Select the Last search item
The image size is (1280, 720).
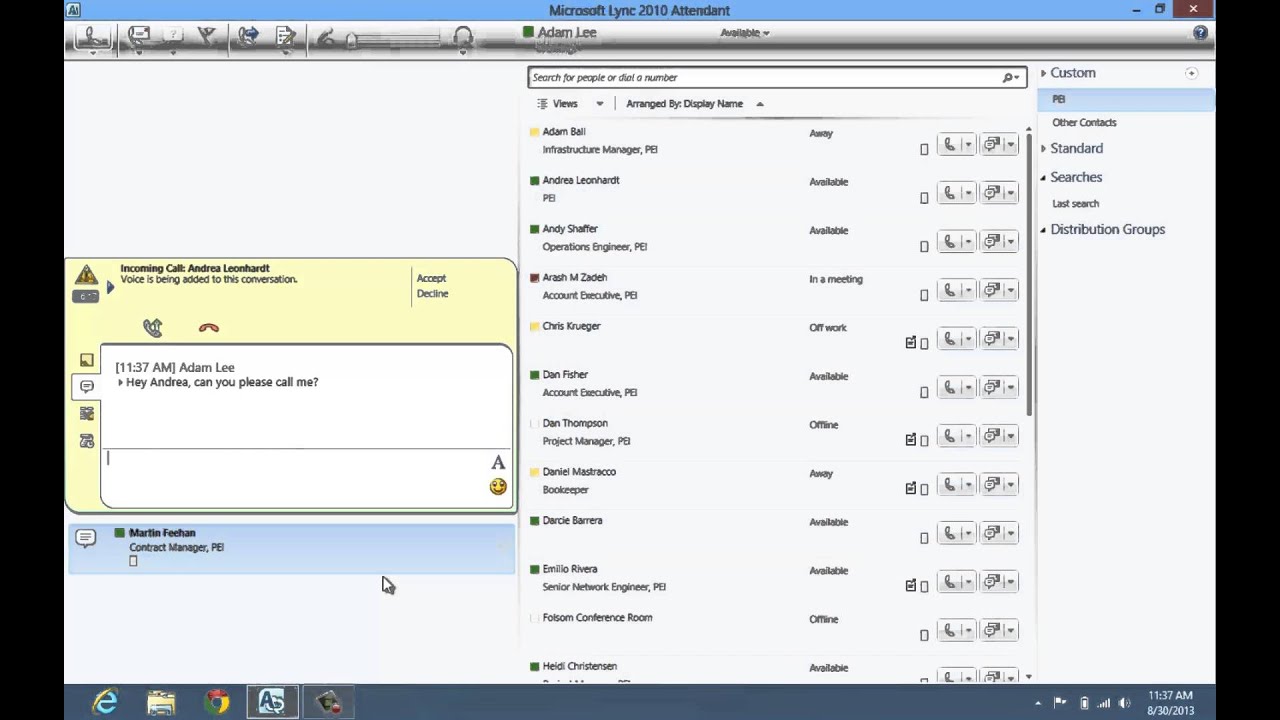[1075, 204]
